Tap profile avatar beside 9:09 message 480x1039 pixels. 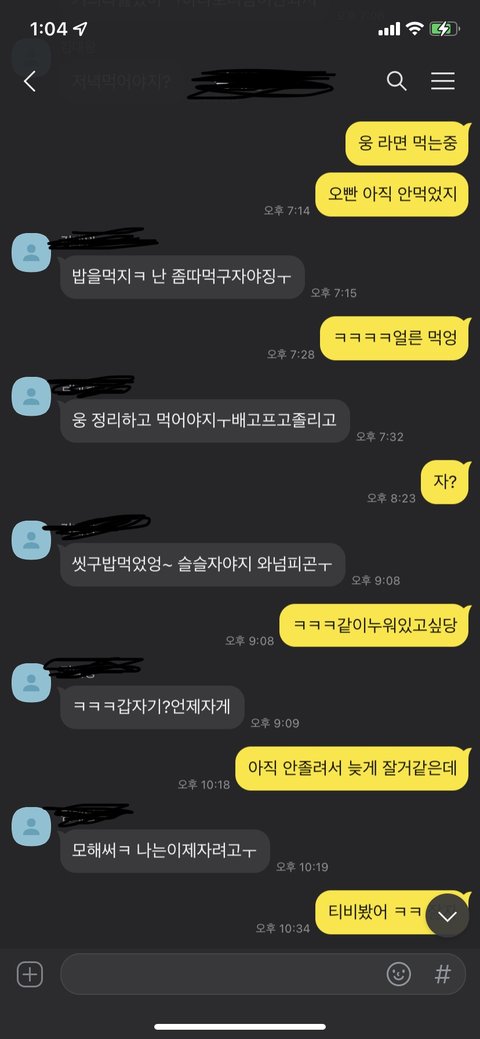(x=31, y=683)
